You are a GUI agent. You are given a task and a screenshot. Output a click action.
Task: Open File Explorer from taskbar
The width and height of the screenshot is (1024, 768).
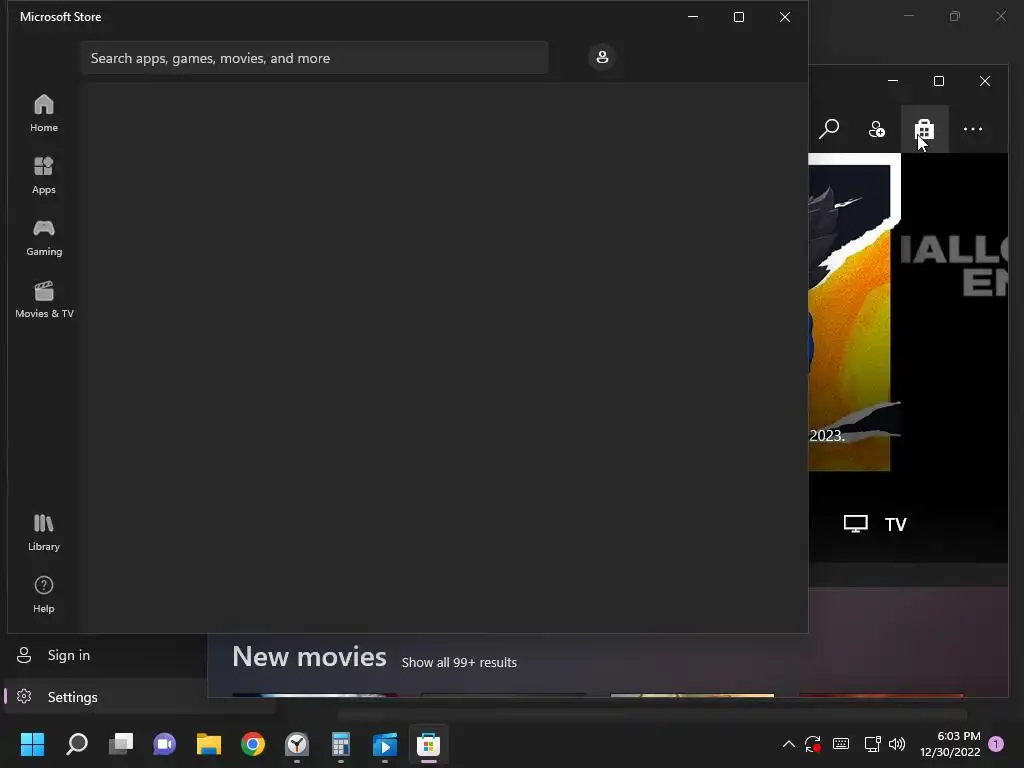(209, 744)
